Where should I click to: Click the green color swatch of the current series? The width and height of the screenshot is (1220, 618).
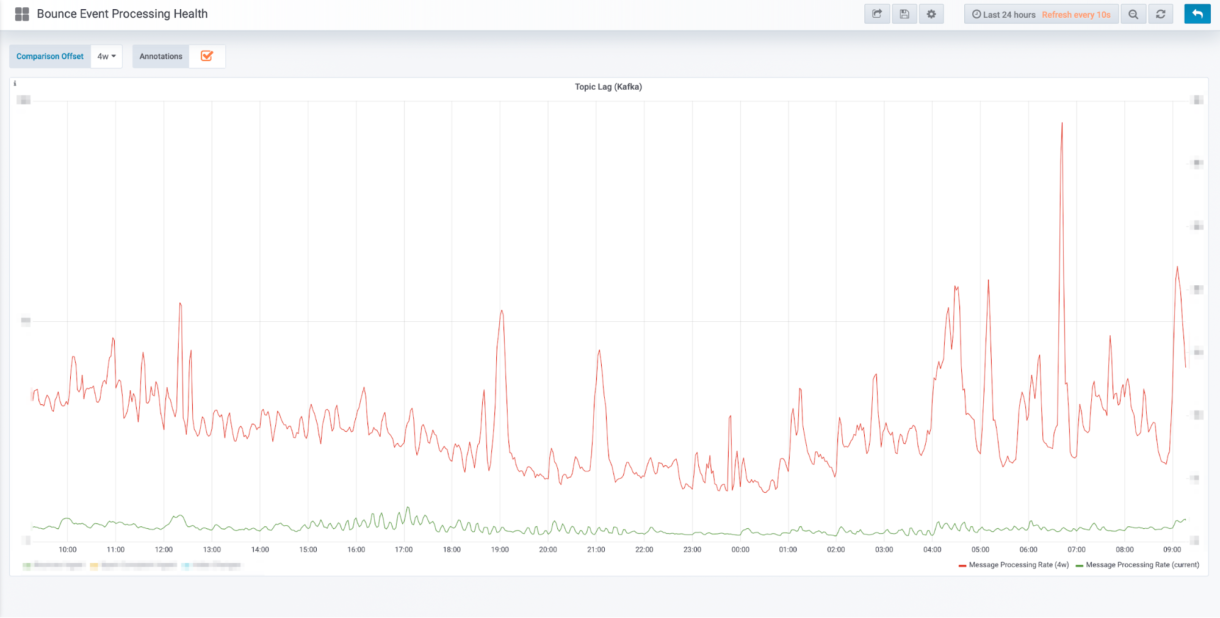1082,566
